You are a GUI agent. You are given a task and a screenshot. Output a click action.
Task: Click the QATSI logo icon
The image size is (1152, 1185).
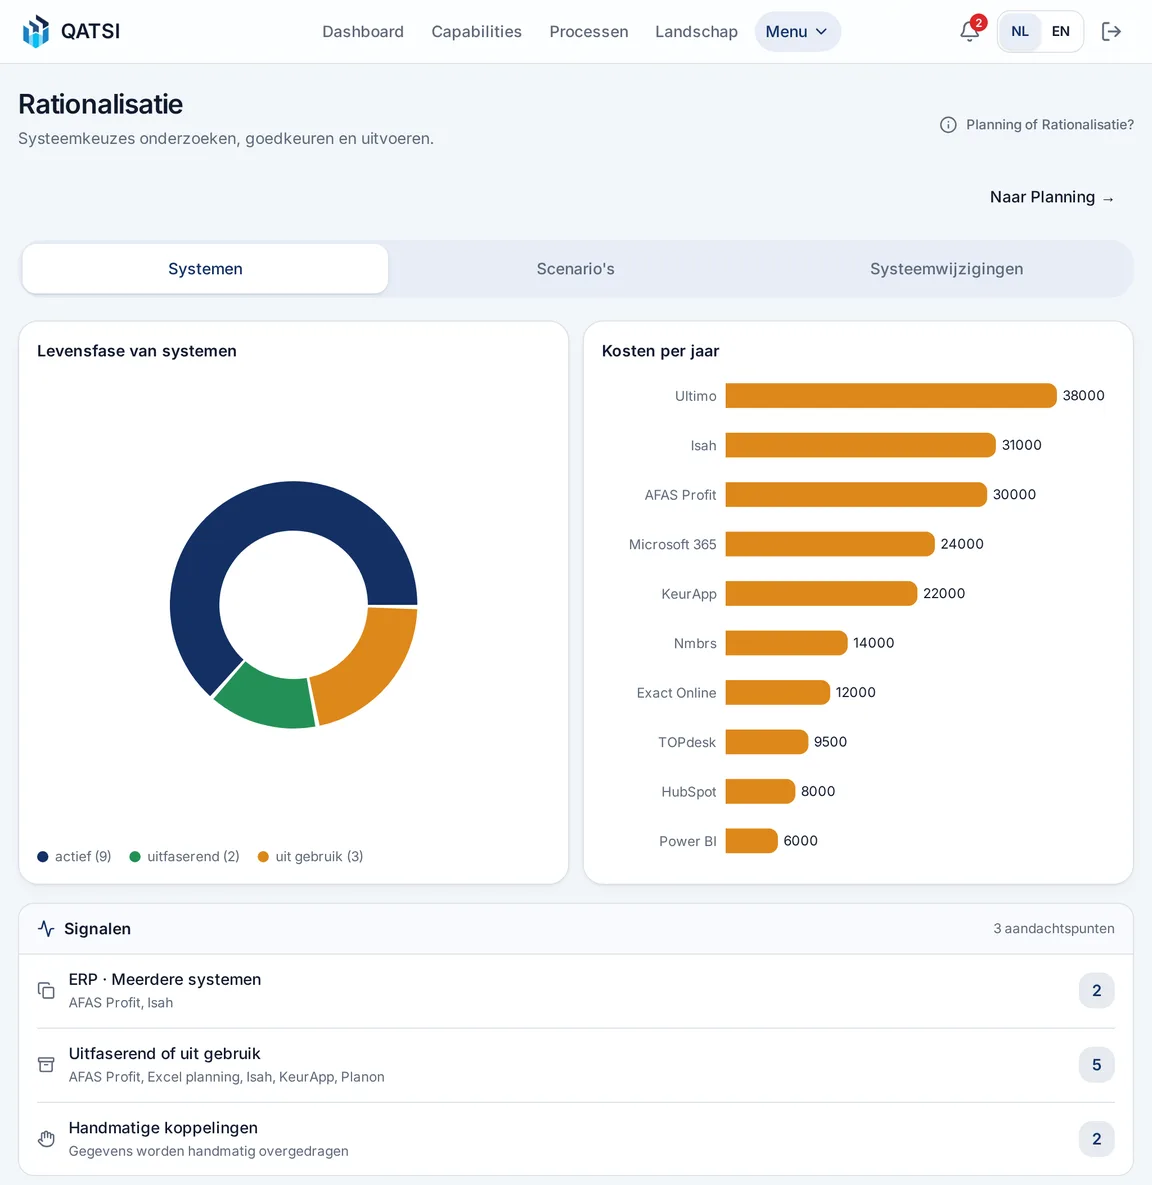click(36, 31)
